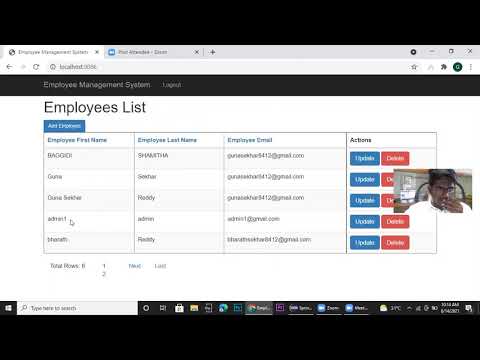Click the Logout link
Screen dimensions: 480x360
pos(172,85)
